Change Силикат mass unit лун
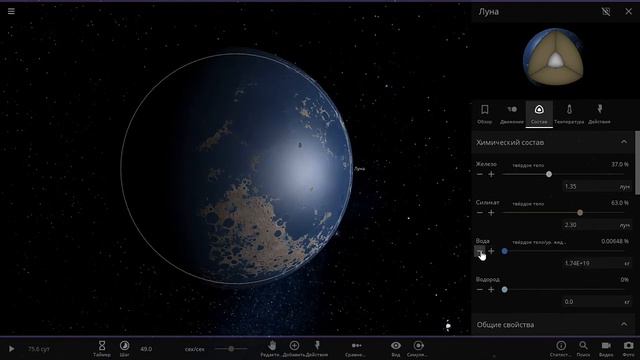The width and height of the screenshot is (640, 360). (x=624, y=225)
